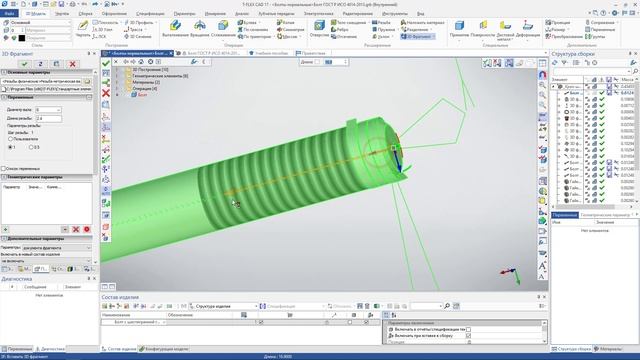Expand the 'Материалы [2]' tree node
Viewport: 640px width, 360px height.
click(118, 82)
